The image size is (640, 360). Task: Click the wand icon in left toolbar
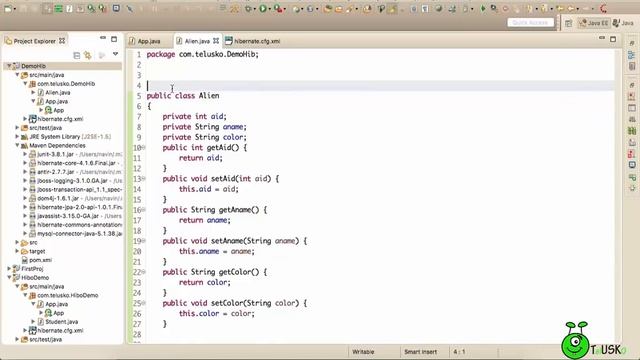pyautogui.click(x=129, y=8)
